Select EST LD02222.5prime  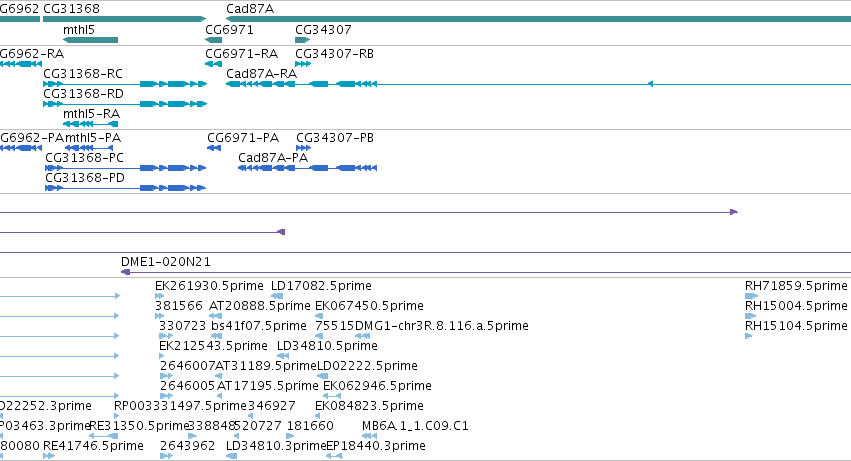pyautogui.click(x=367, y=366)
